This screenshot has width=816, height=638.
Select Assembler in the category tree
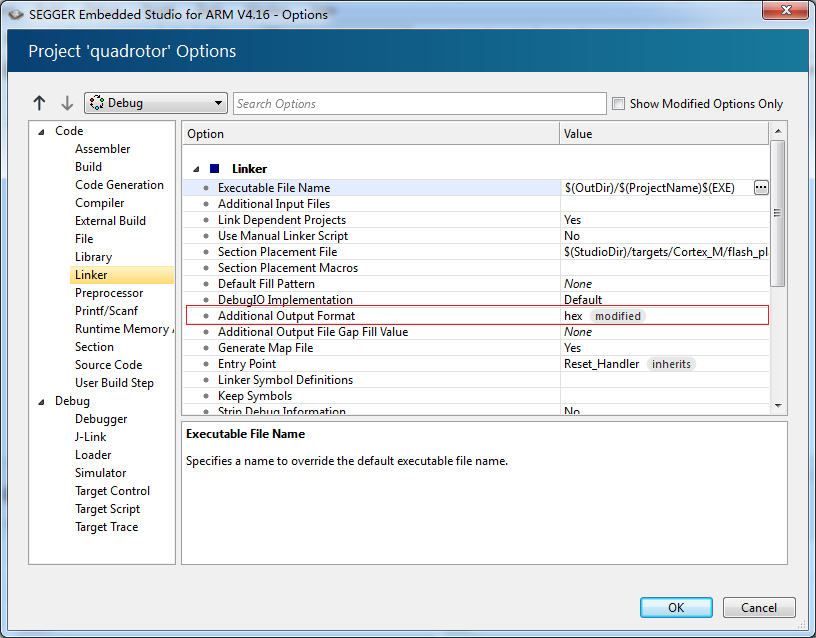pyautogui.click(x=103, y=149)
